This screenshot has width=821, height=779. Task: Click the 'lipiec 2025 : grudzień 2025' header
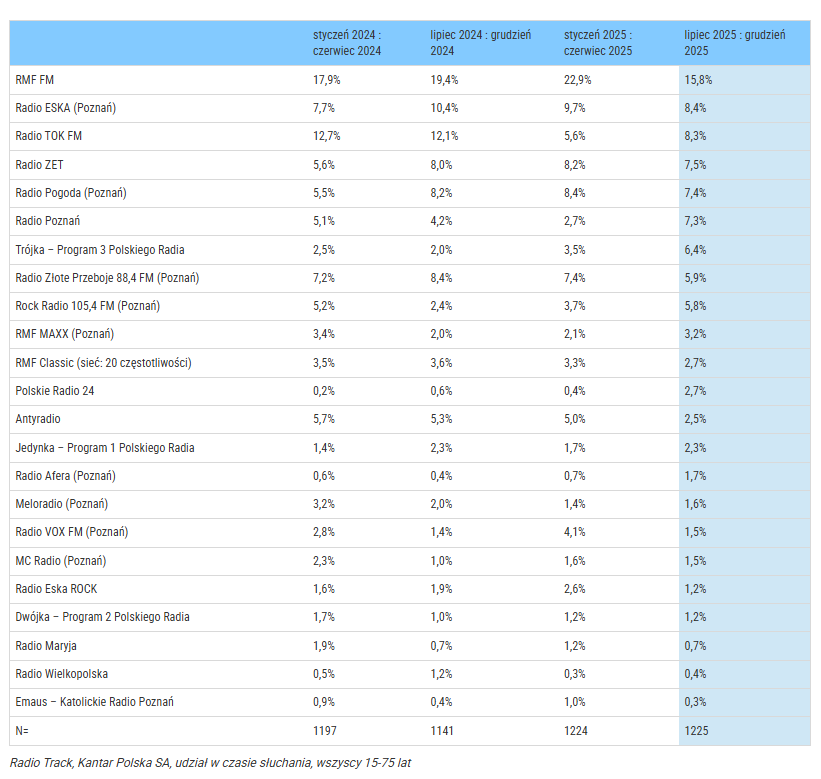click(734, 42)
